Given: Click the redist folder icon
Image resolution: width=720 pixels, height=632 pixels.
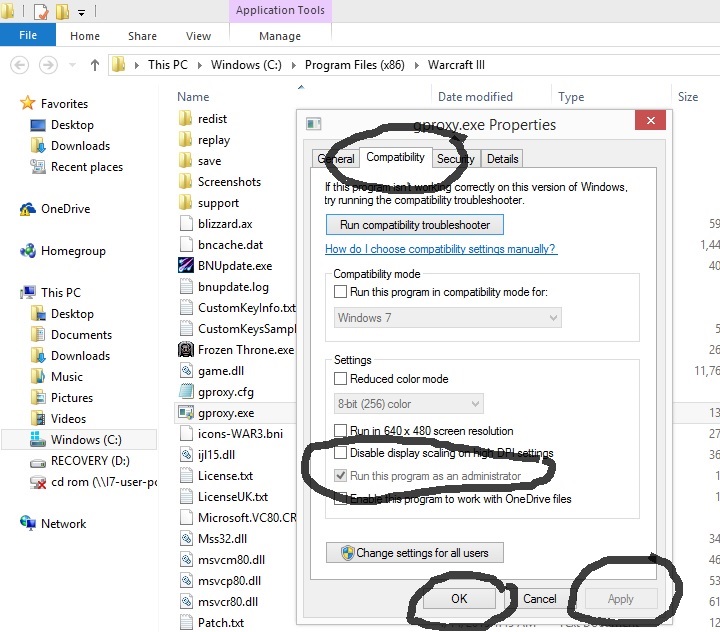Looking at the screenshot, I should point(185,118).
